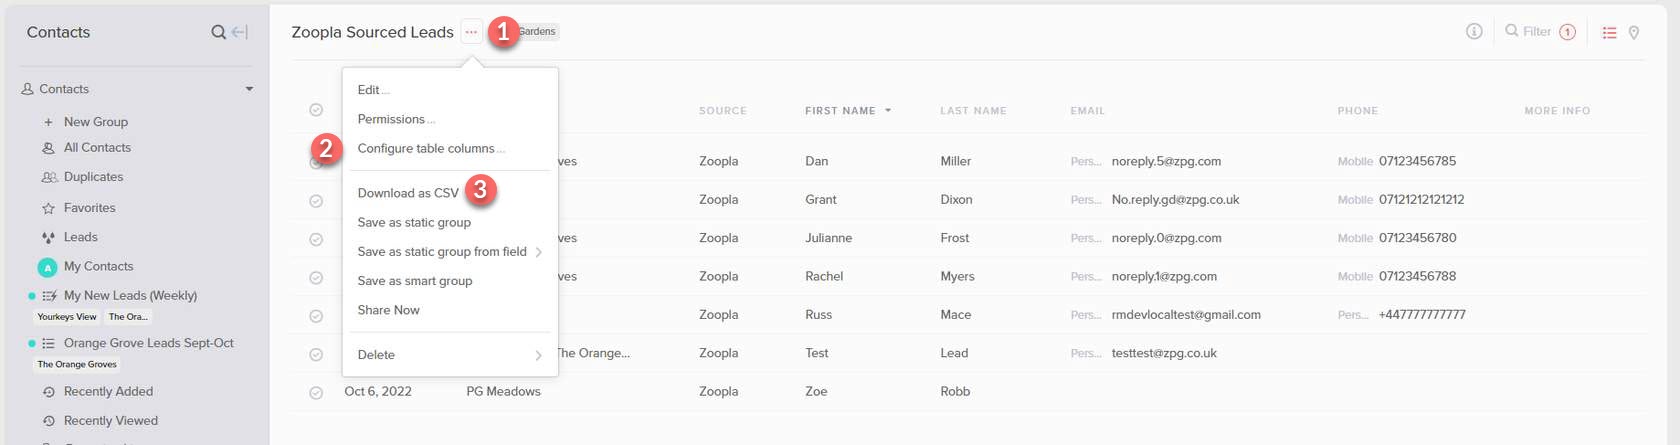This screenshot has width=1680, height=445.
Task: Select the checkbox for Zoe Robb's row
Action: [316, 393]
